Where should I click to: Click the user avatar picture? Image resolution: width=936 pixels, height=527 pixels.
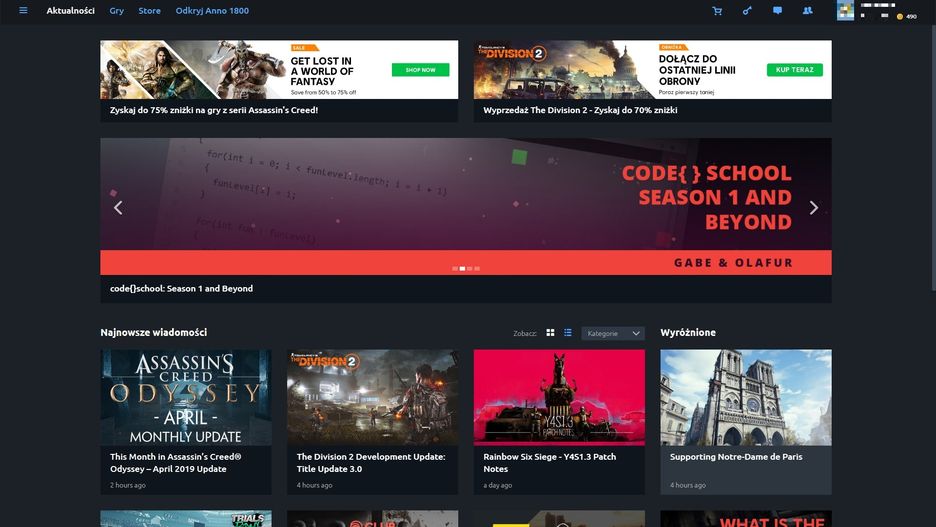pyautogui.click(x=845, y=10)
